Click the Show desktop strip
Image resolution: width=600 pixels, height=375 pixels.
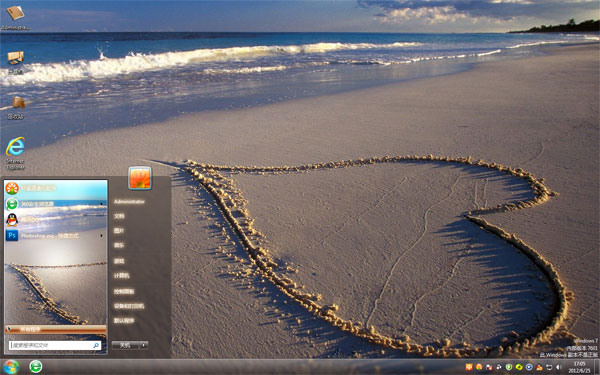[597, 367]
